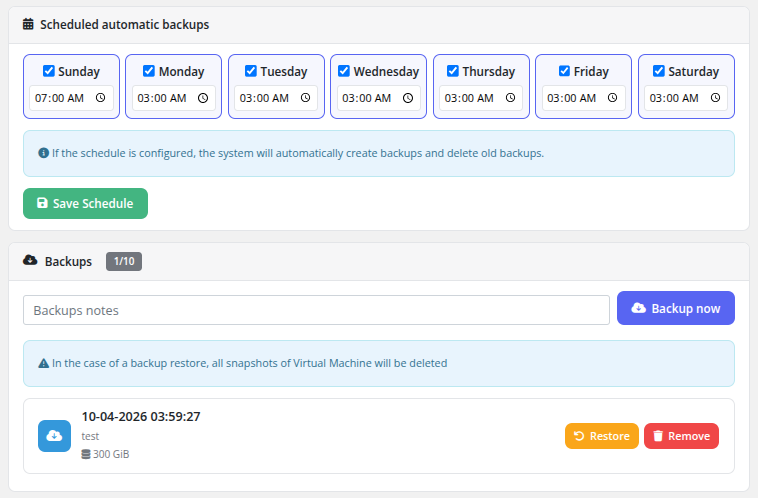The image size is (758, 498).
Task: Click the cloud icon beside Backups heading
Action: click(30, 260)
